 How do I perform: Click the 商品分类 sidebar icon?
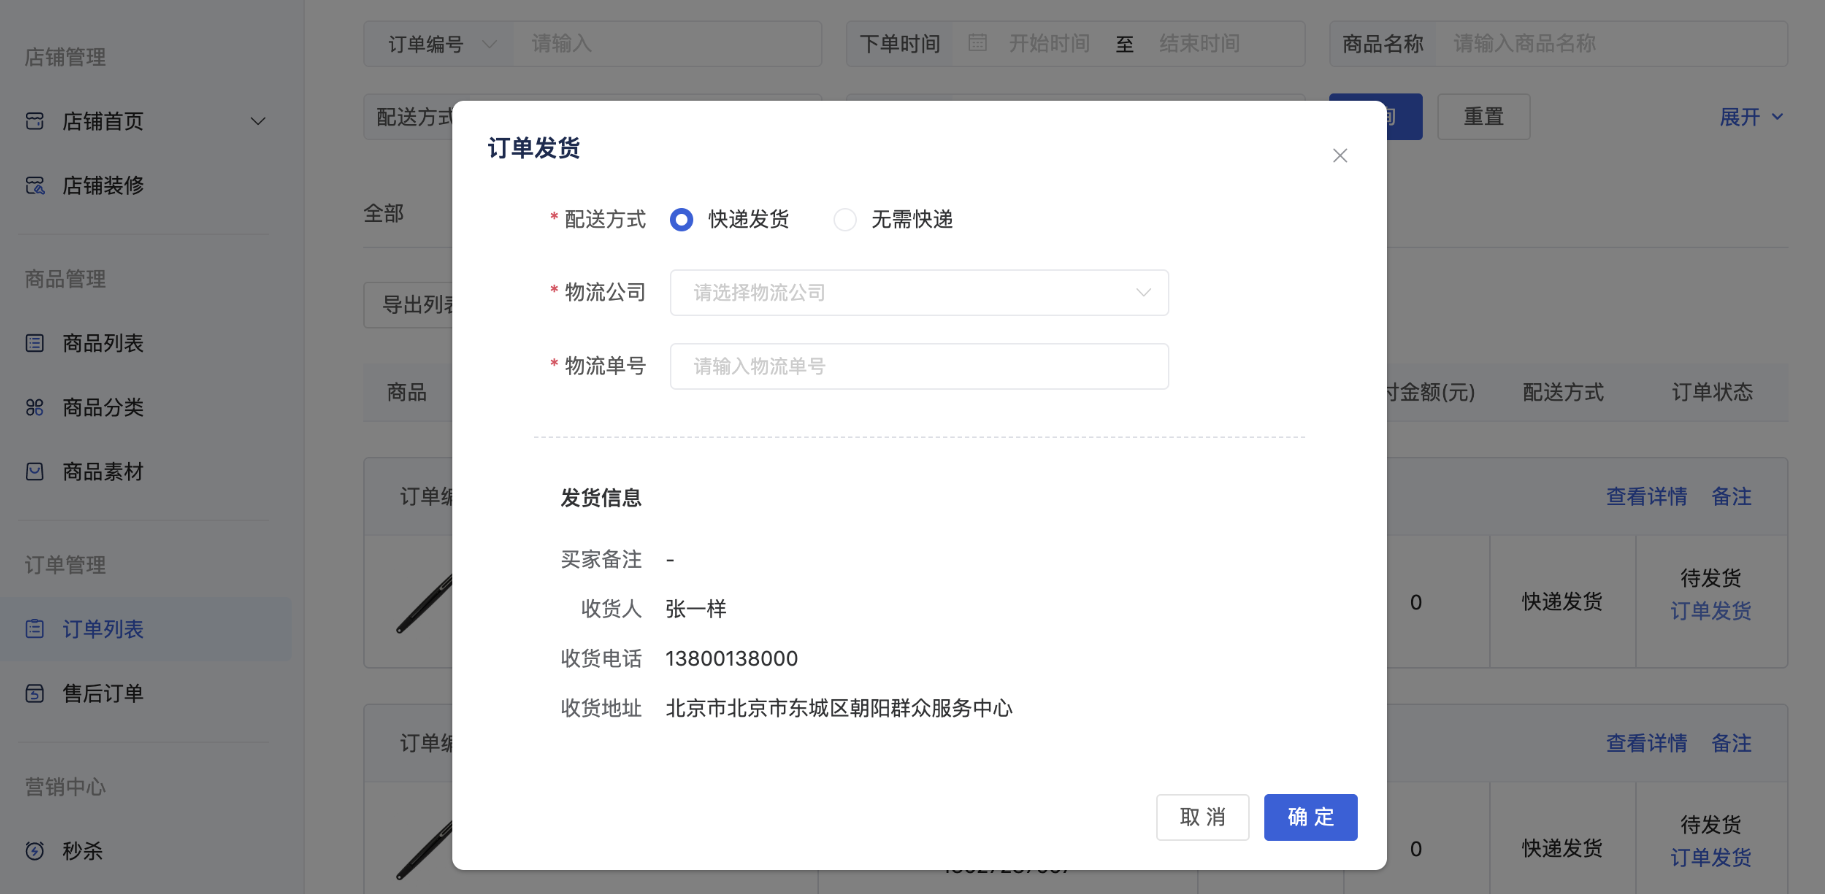[x=35, y=407]
